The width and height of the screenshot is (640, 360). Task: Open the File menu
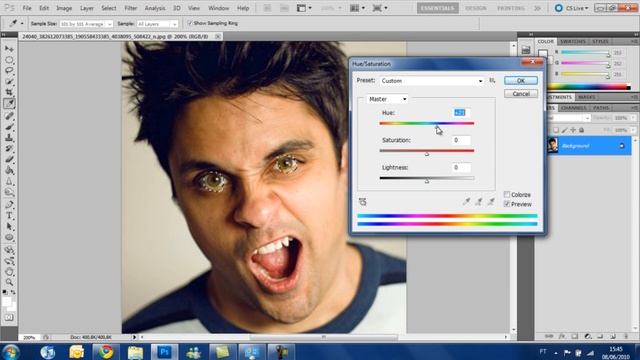pos(27,8)
